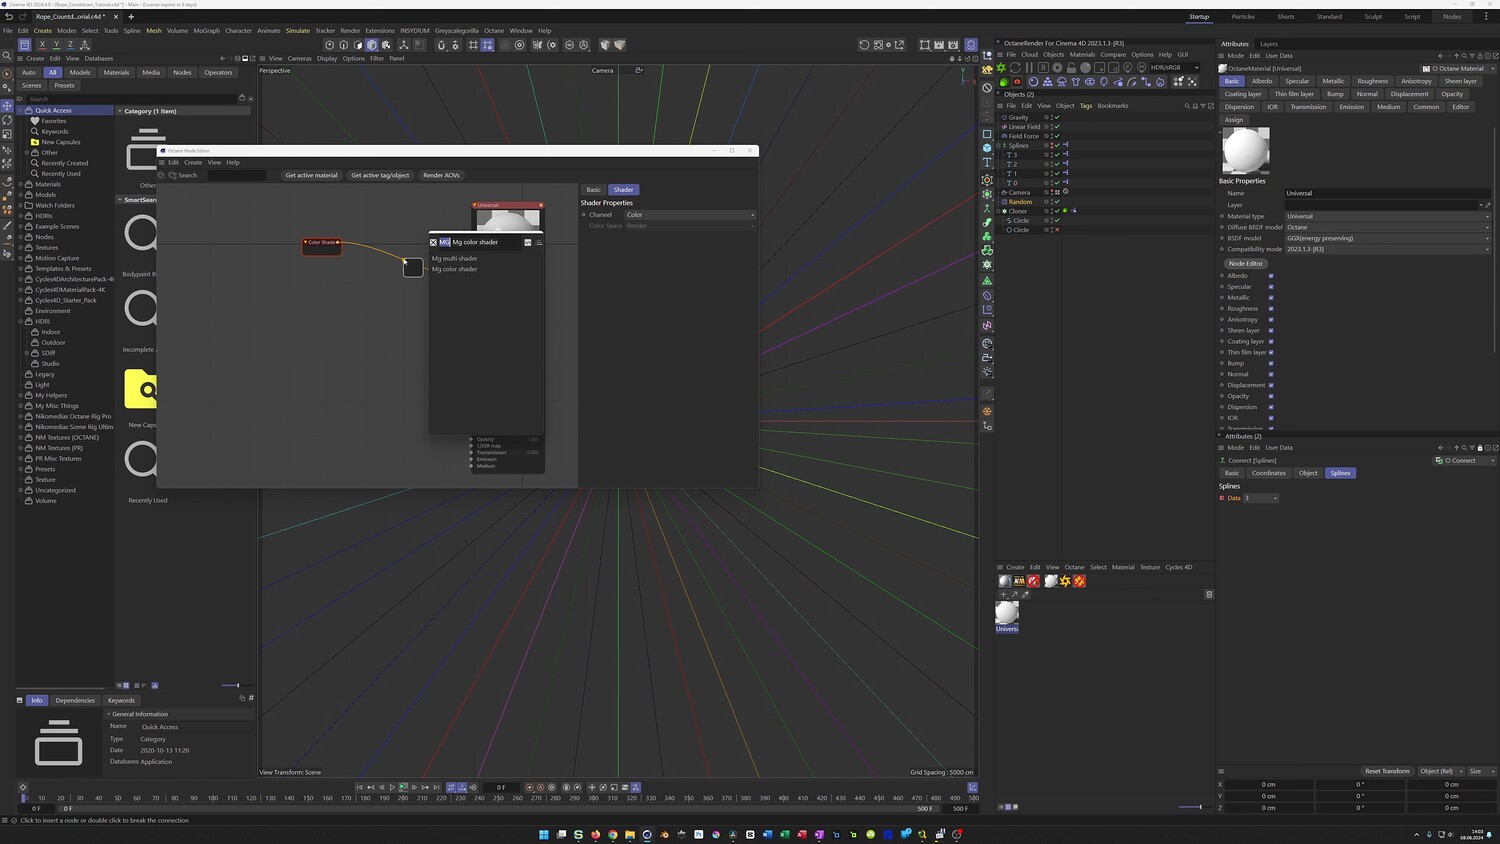
Task: Create a Cube primitive from side palette
Action: click(987, 148)
